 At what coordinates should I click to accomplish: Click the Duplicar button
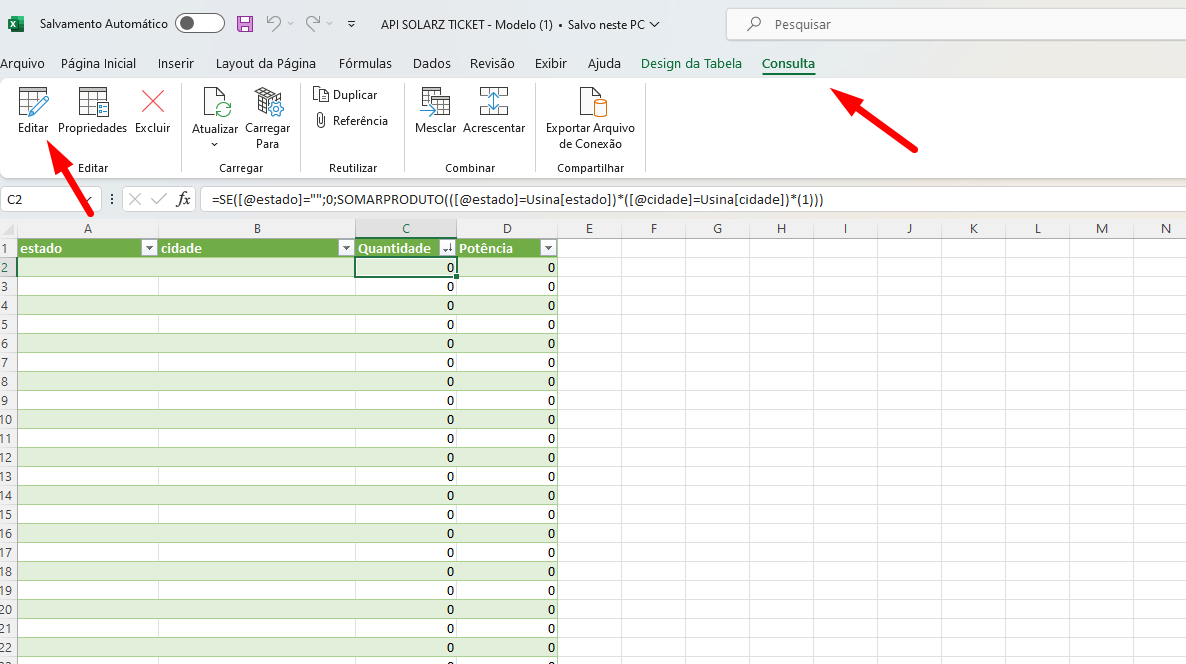(x=345, y=95)
